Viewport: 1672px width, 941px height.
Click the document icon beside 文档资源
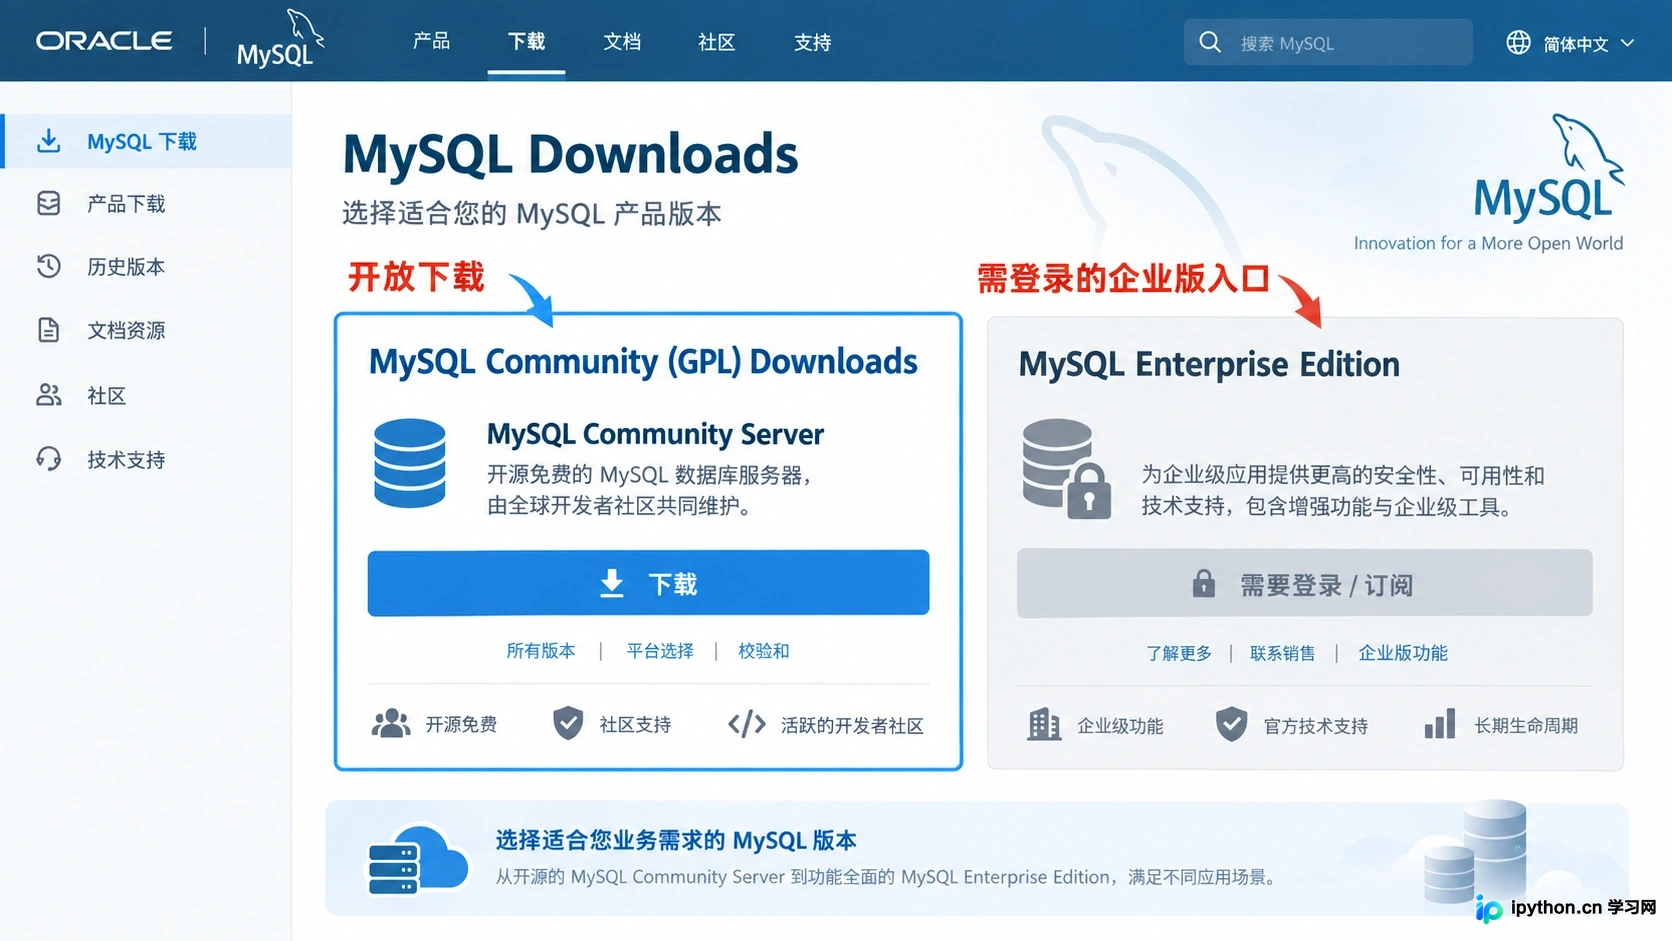[48, 330]
